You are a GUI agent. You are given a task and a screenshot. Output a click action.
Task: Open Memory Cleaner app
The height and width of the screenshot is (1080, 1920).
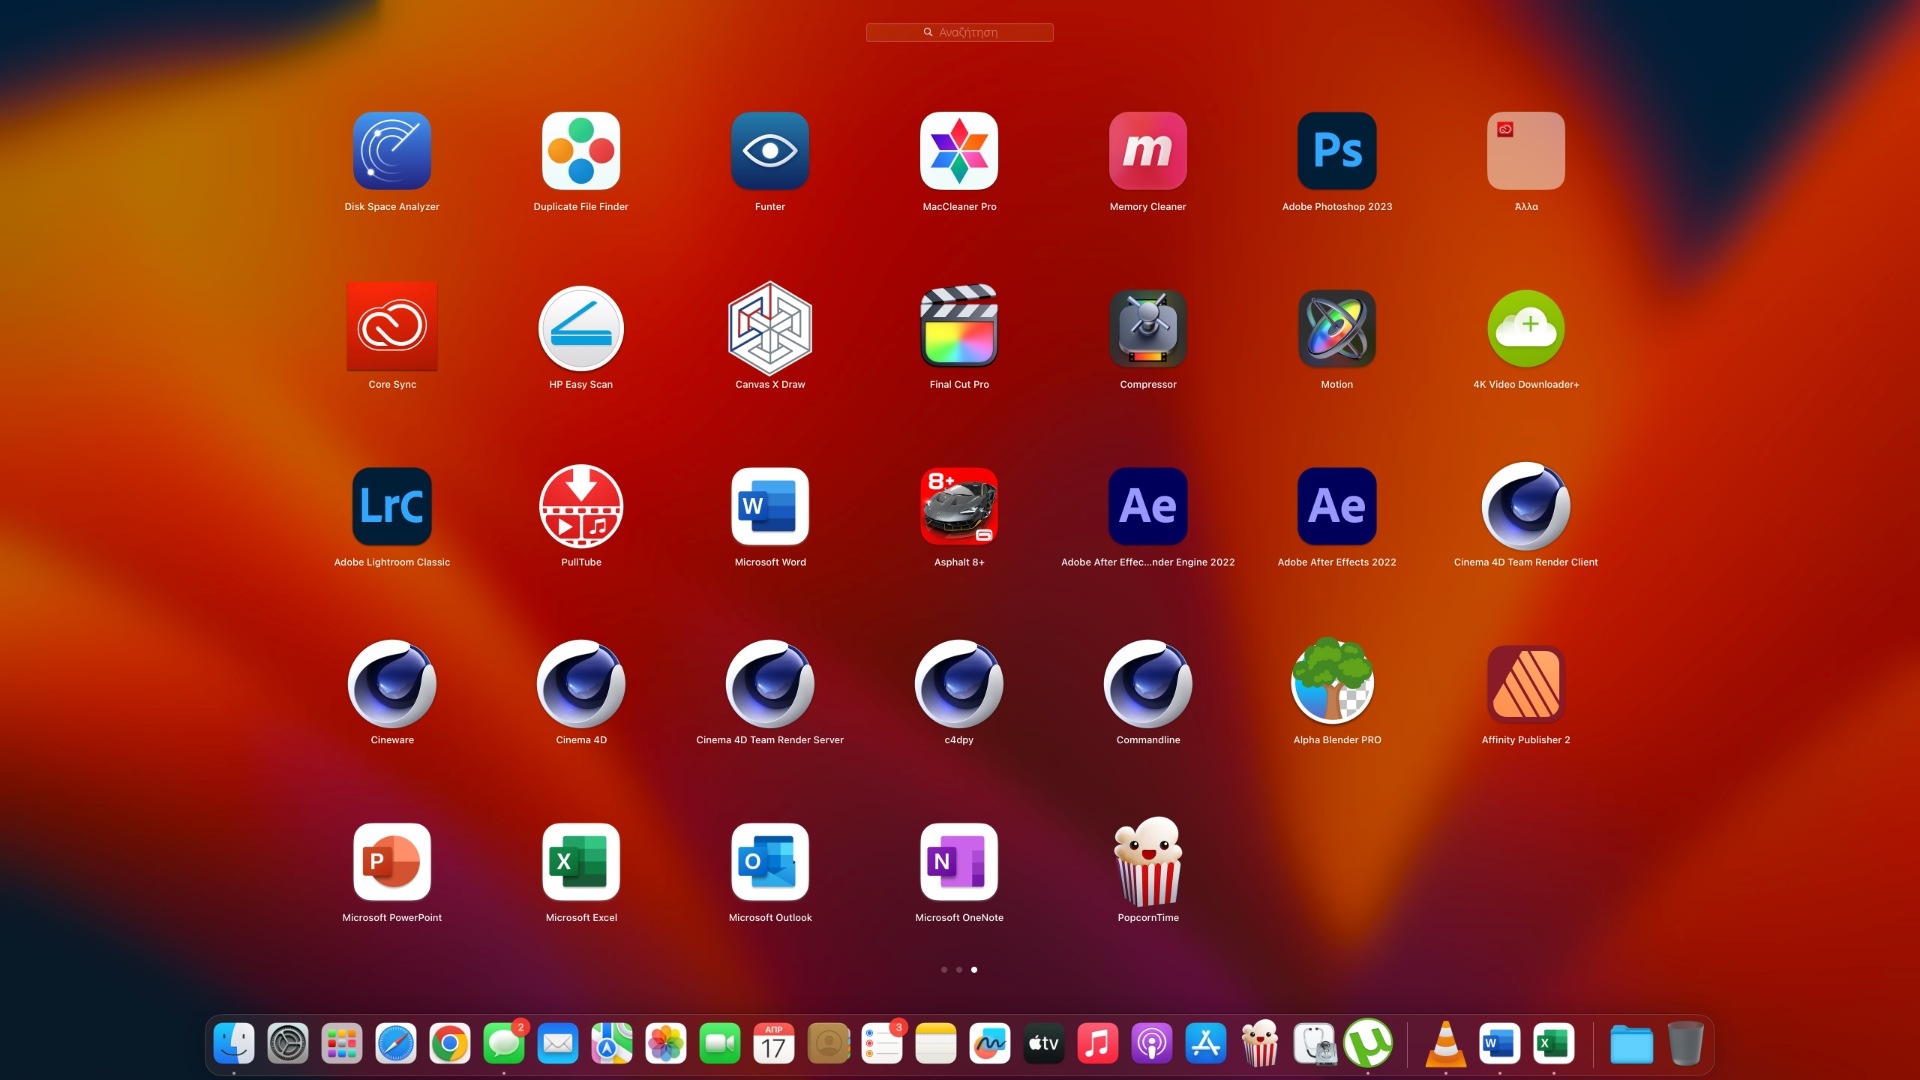coord(1148,151)
